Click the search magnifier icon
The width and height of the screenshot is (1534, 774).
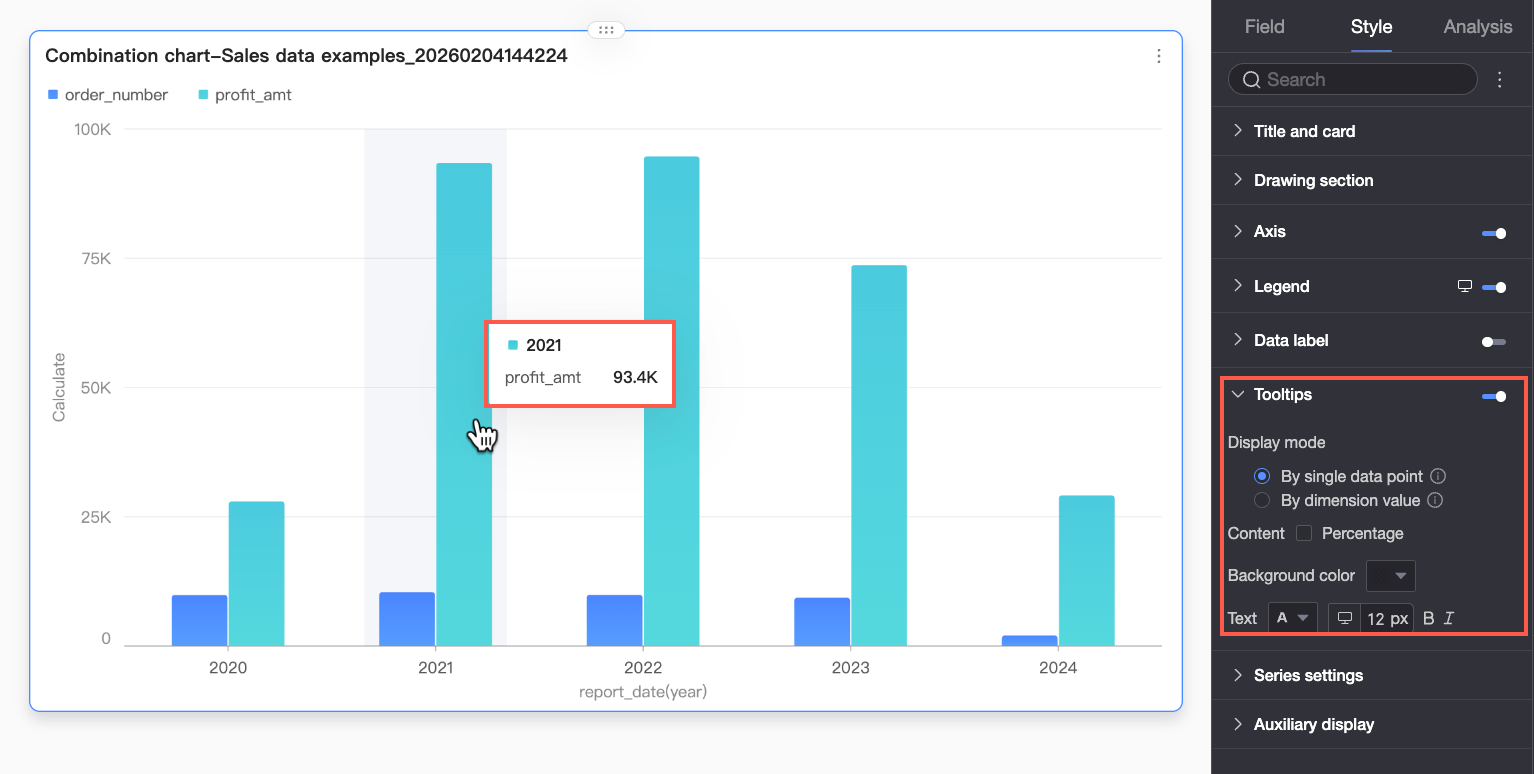click(1251, 80)
